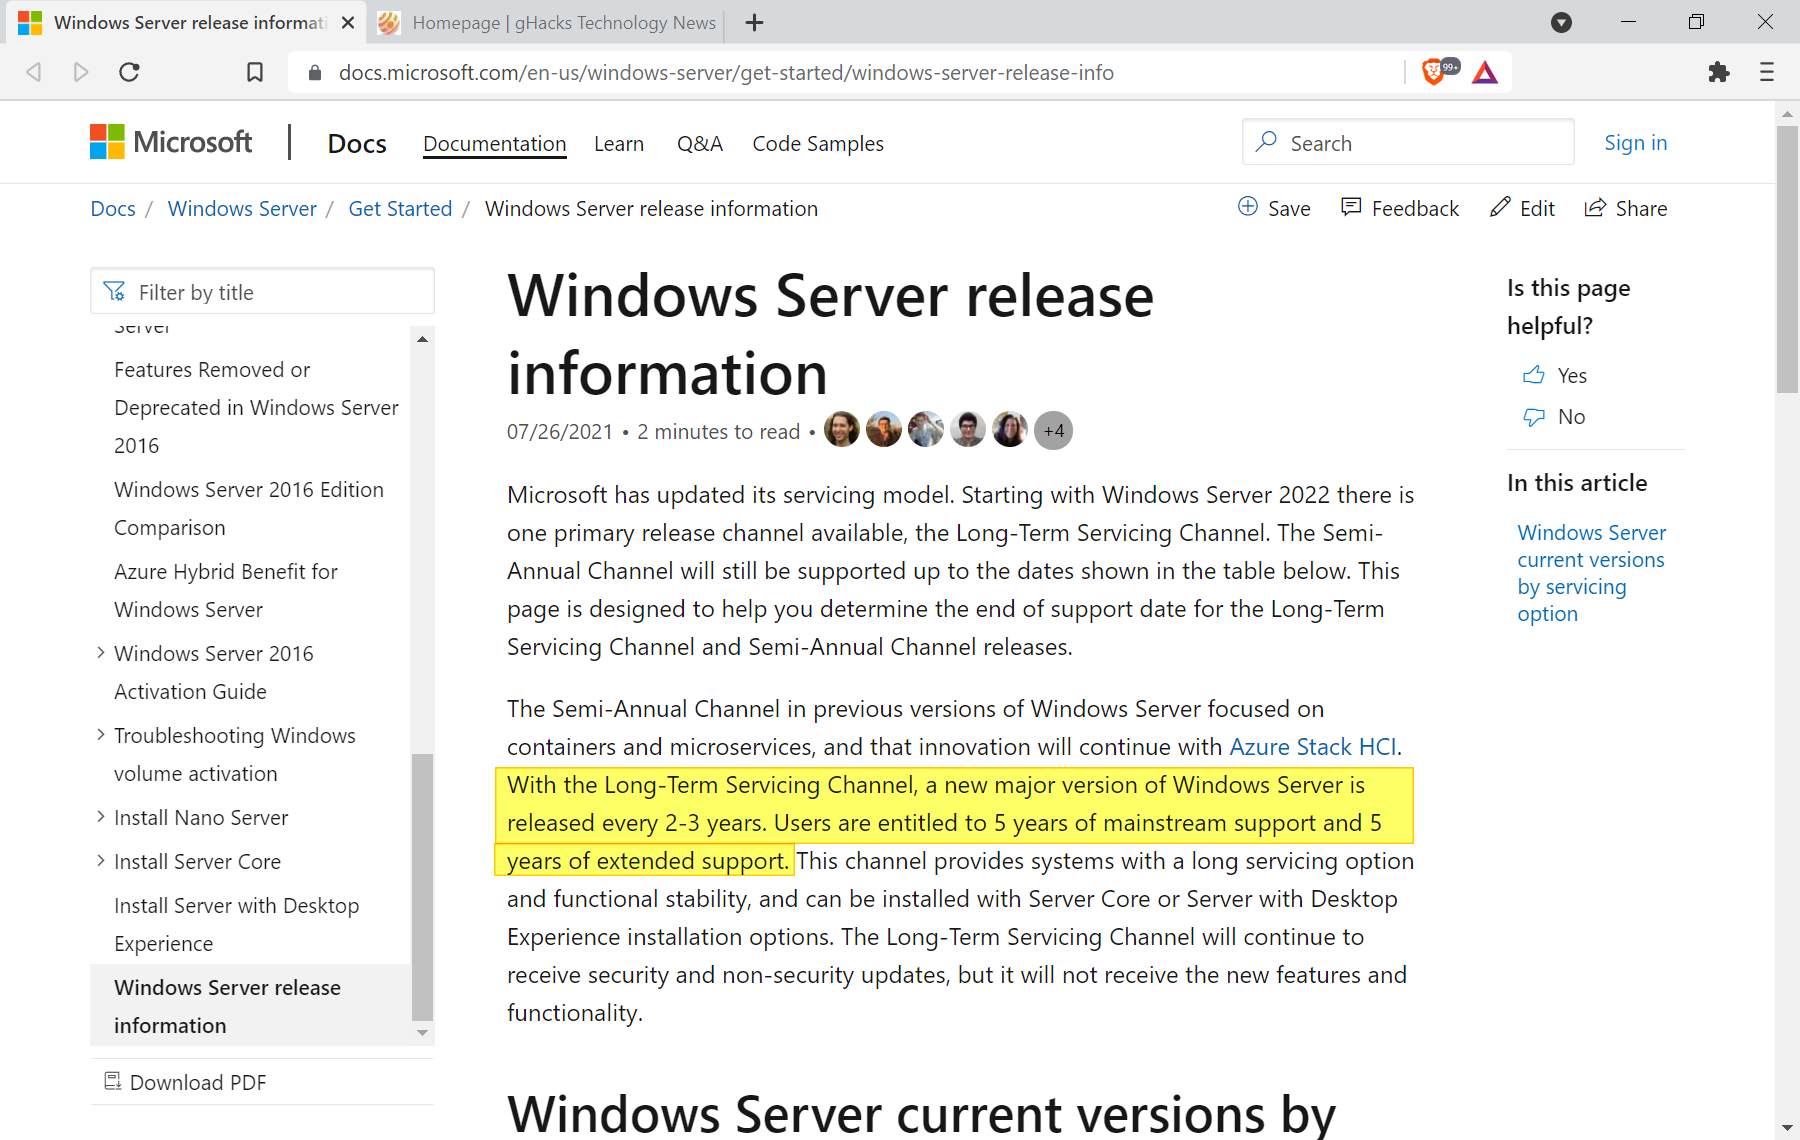
Task: Open the Code Samples menu item
Action: point(818,143)
